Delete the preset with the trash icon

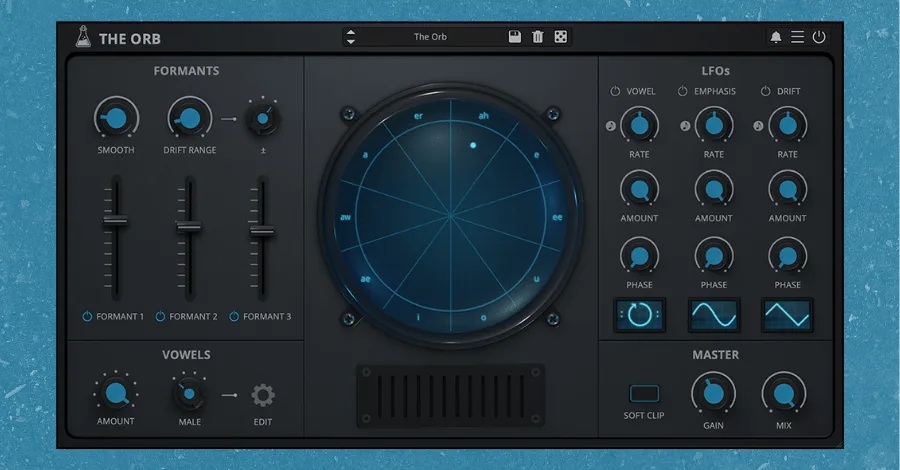538,37
